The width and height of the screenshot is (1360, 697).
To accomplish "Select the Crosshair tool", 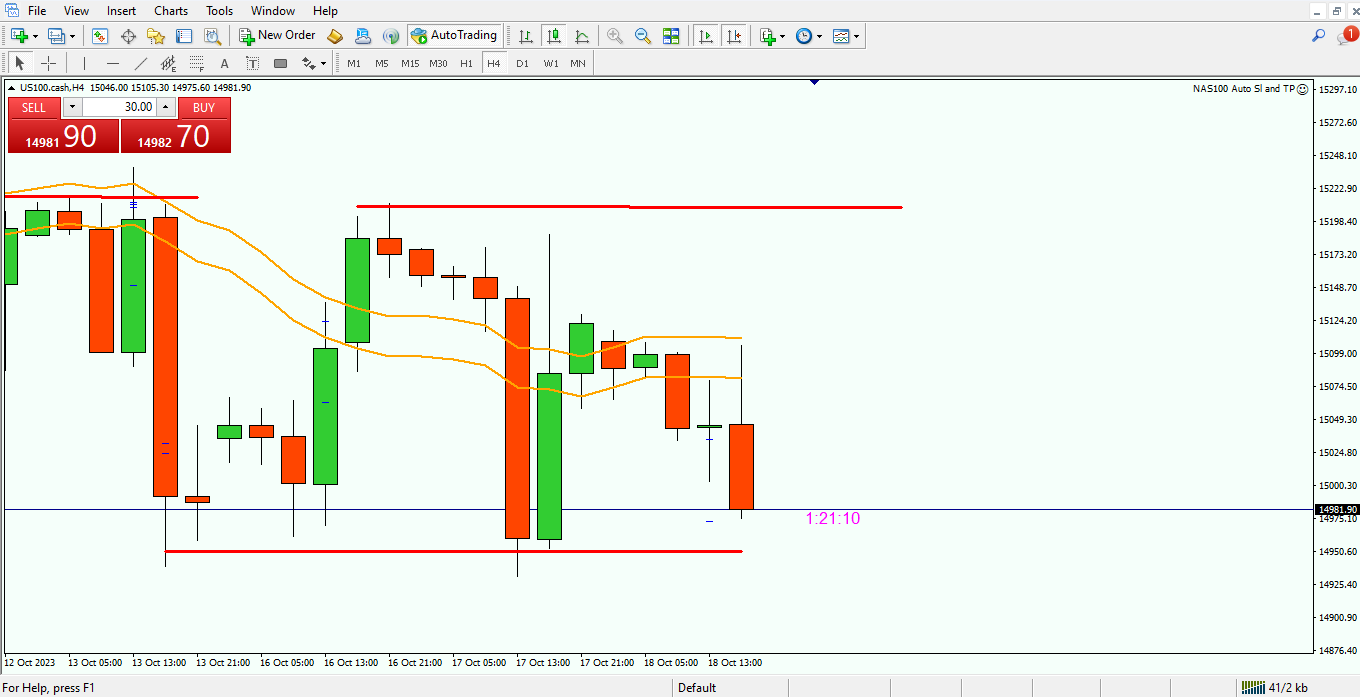I will (x=48, y=62).
